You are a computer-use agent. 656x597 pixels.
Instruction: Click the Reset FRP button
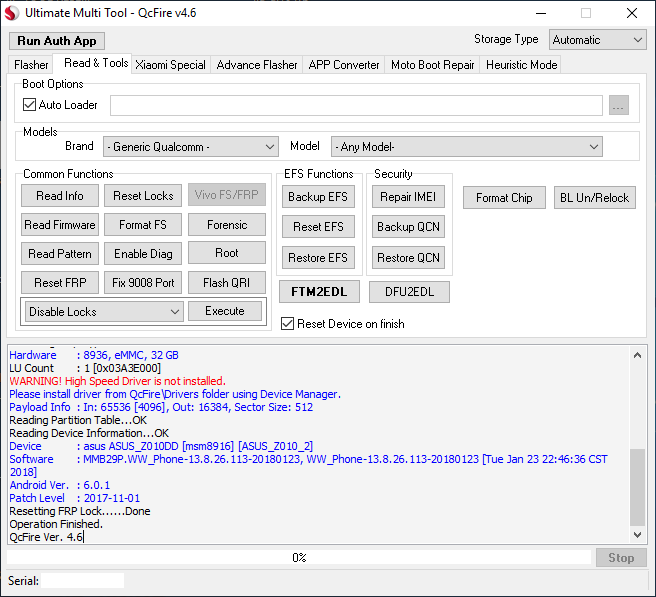60,283
